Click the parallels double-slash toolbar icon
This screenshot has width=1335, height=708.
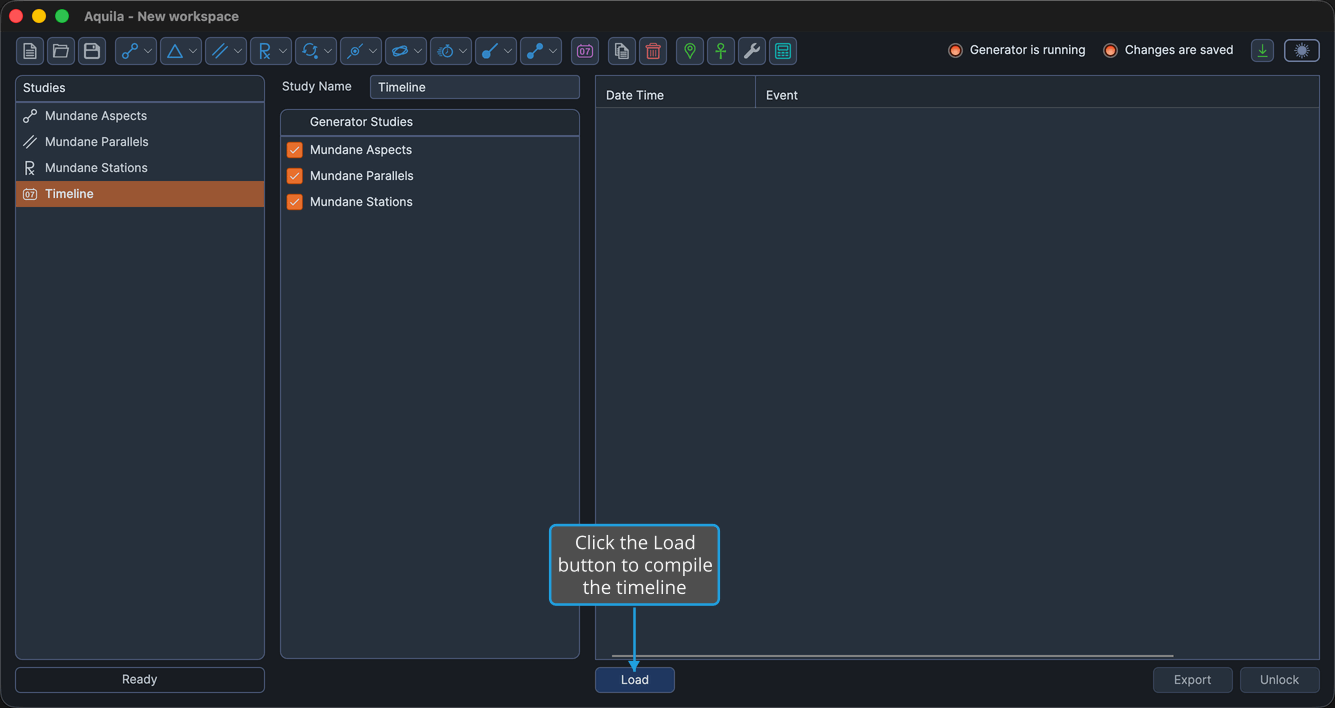click(x=219, y=51)
